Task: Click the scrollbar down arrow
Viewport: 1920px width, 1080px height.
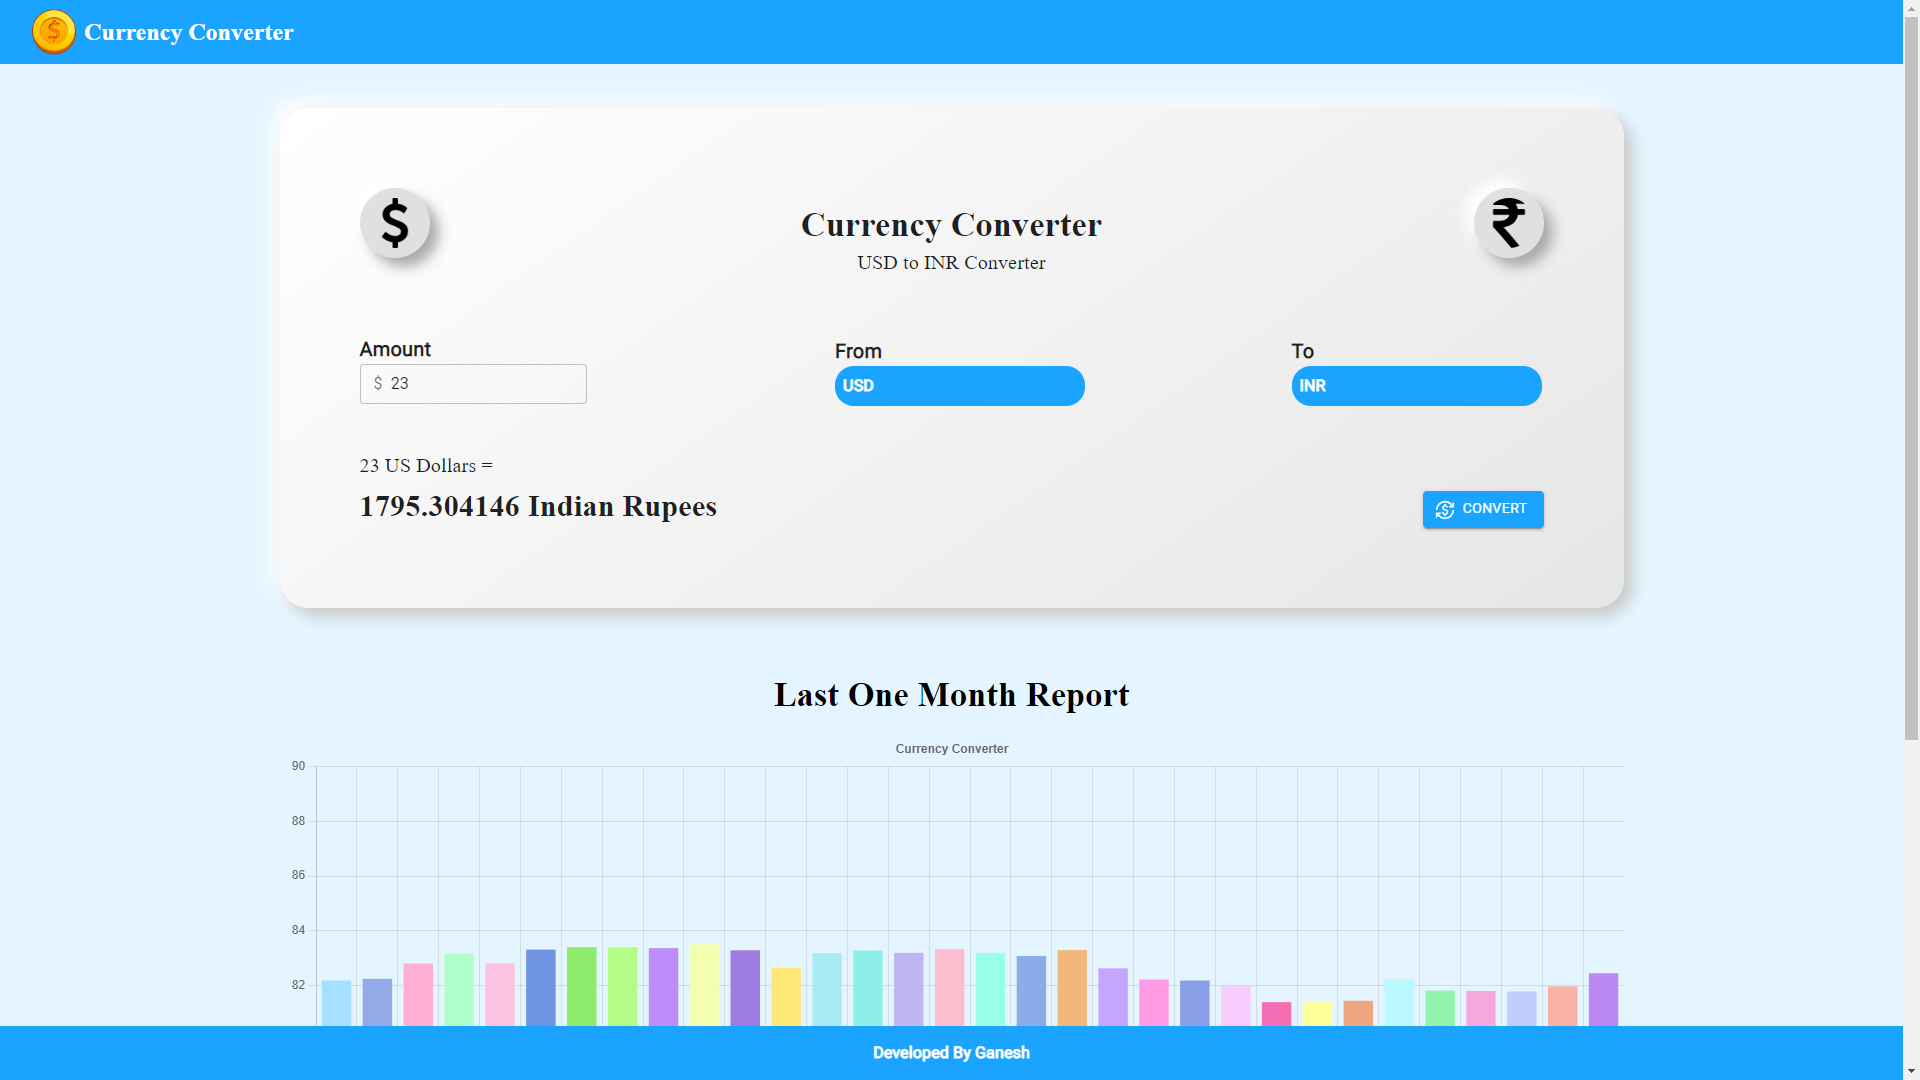Action: click(1911, 1071)
